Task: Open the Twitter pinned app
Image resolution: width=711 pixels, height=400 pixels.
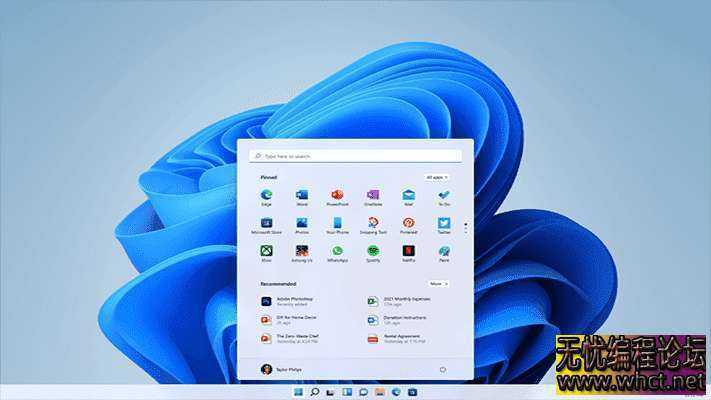Action: pyautogui.click(x=443, y=223)
